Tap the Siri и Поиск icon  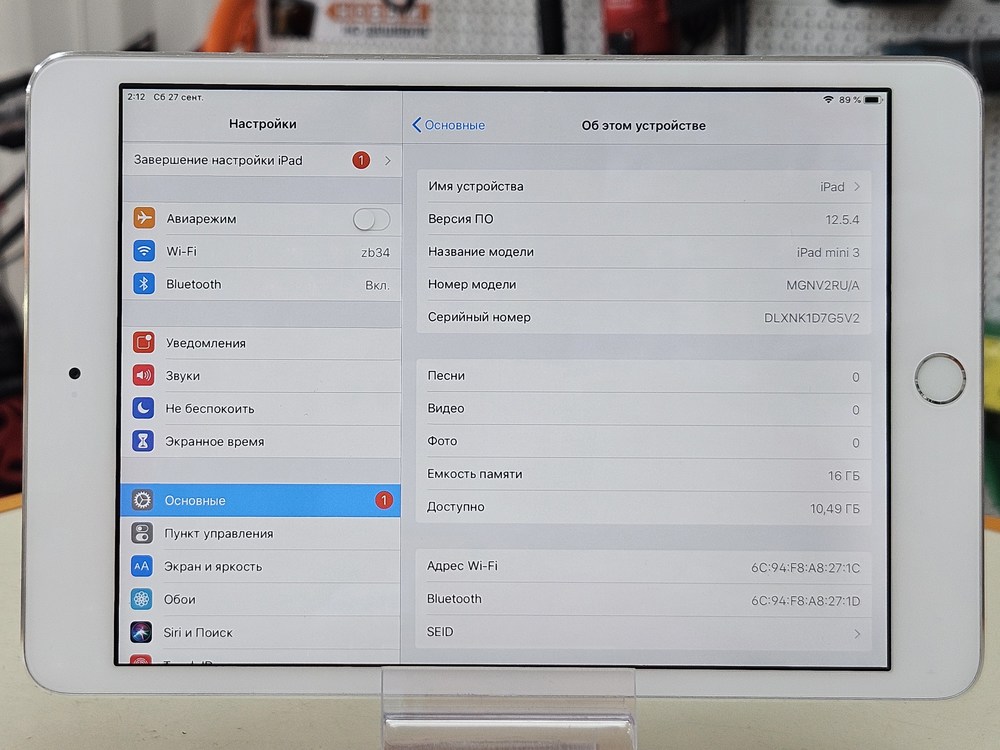coord(140,632)
